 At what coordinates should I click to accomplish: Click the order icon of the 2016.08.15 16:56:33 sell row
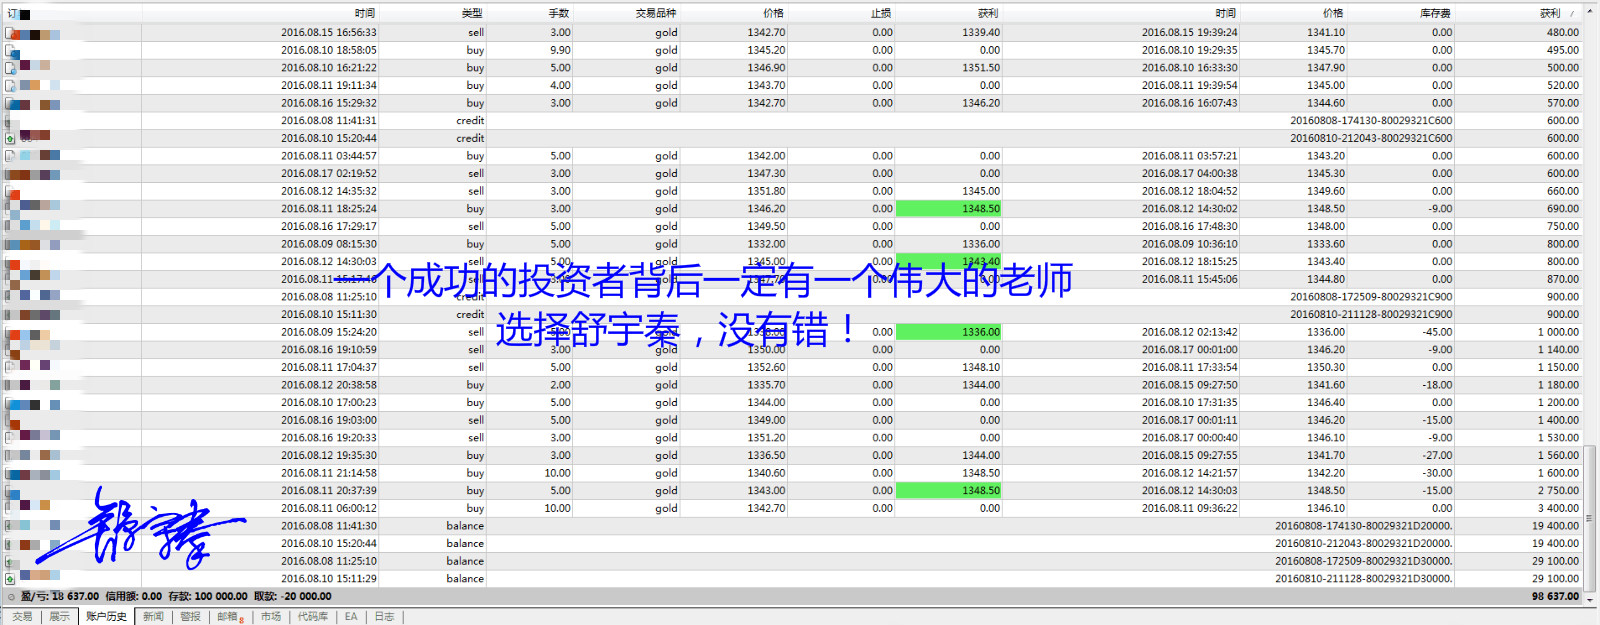[10, 33]
